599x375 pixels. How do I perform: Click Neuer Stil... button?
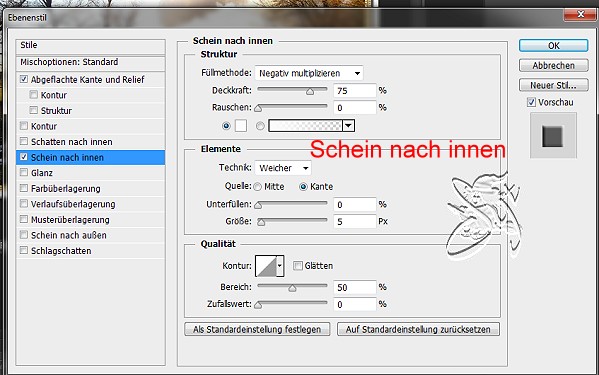tap(554, 85)
